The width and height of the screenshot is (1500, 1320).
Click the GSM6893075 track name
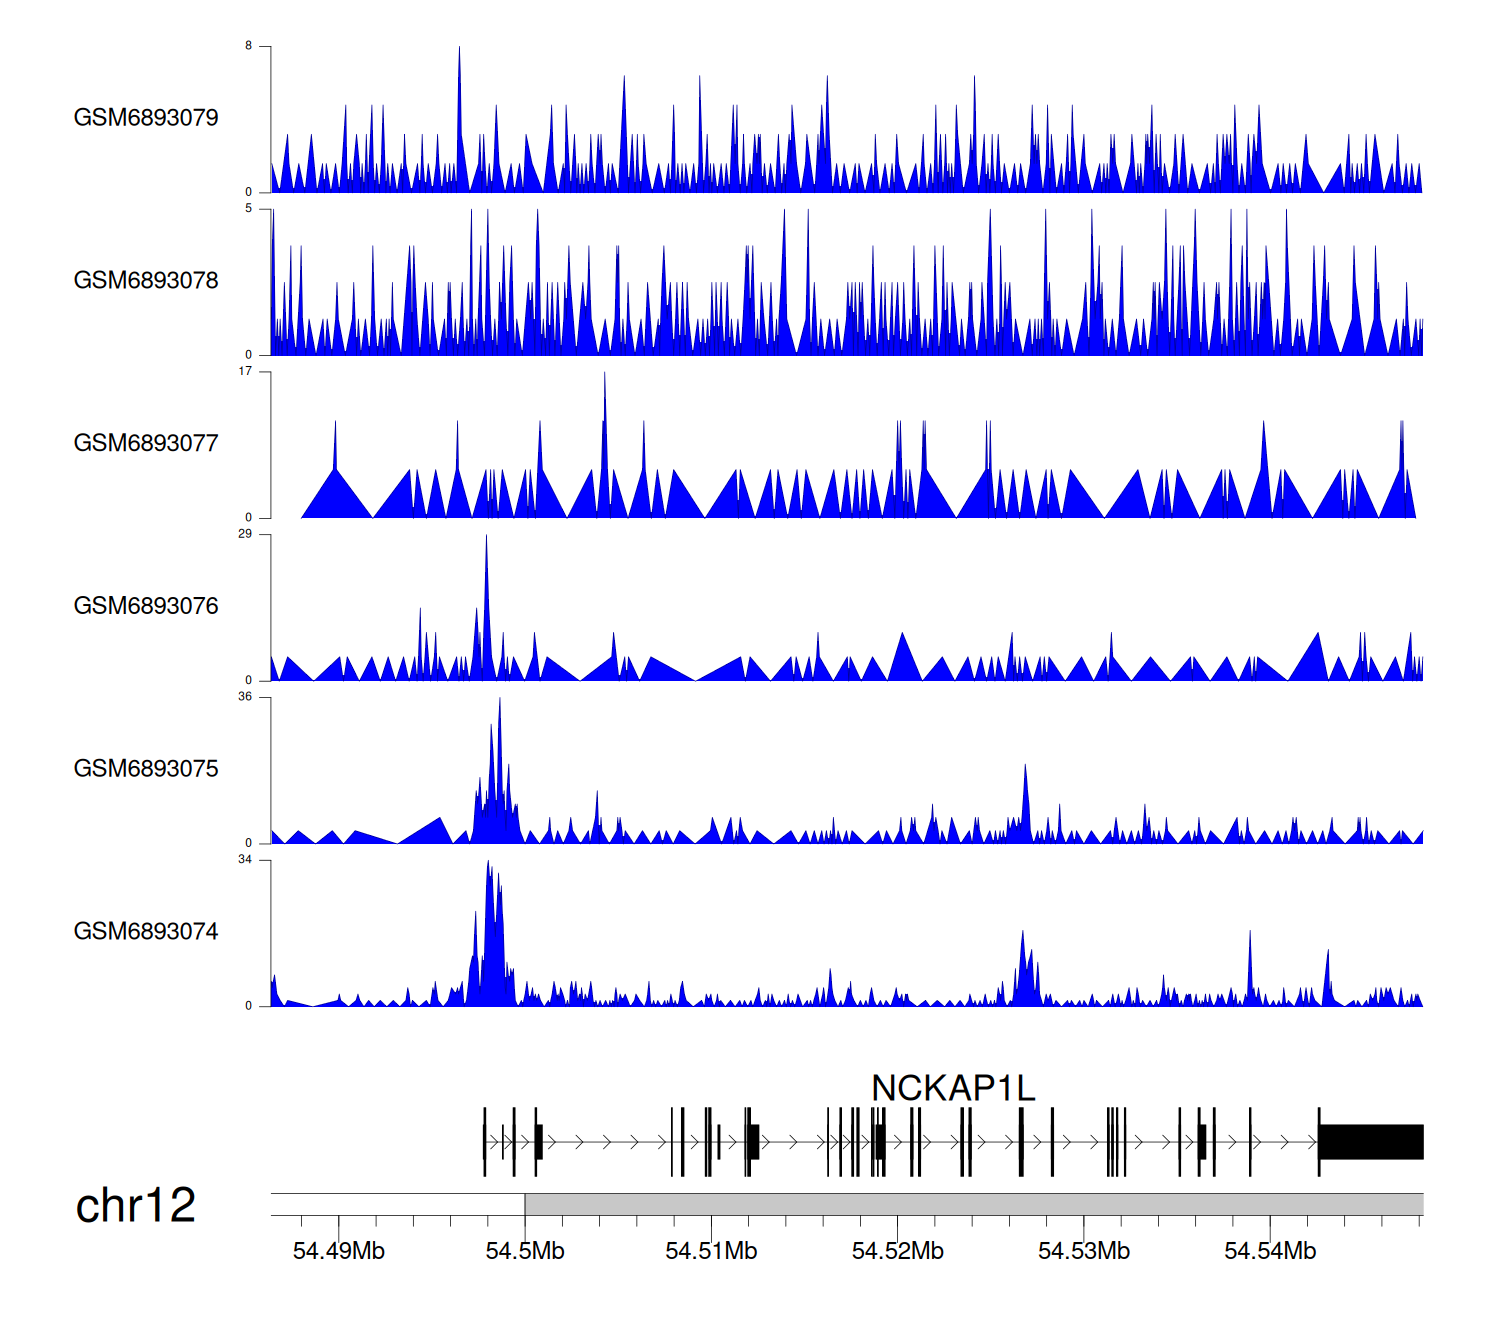coord(146,769)
